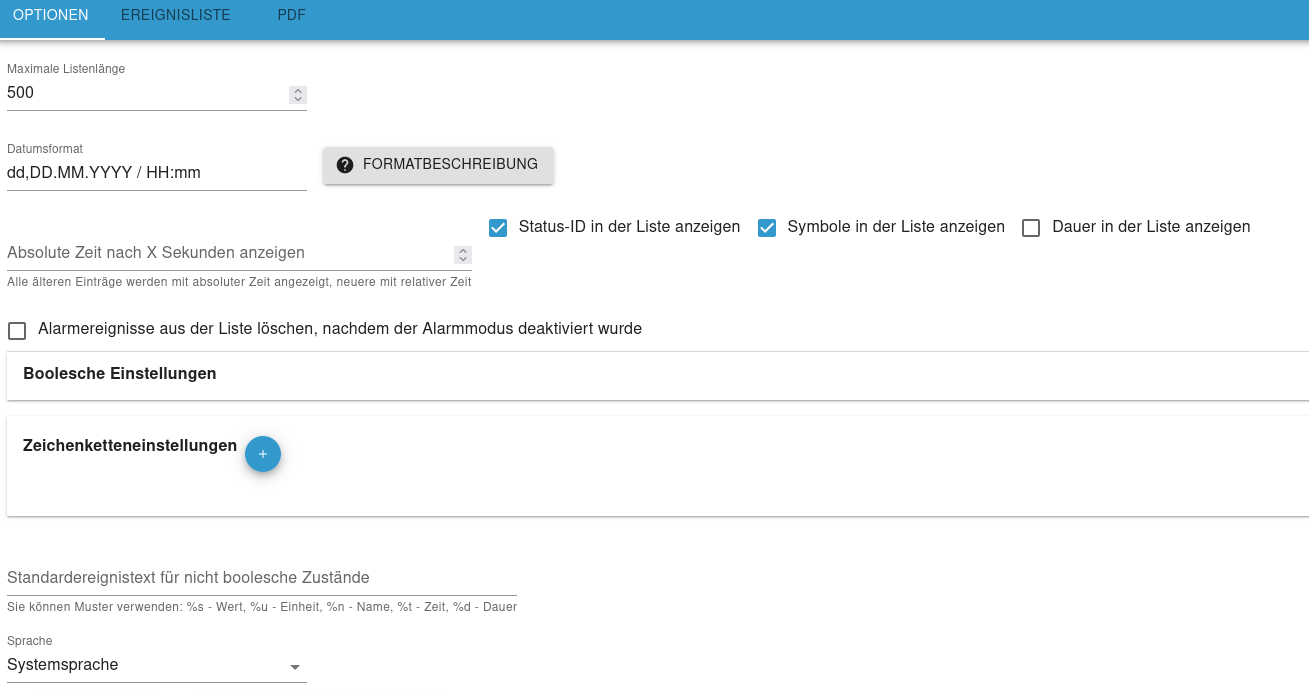Add a new Zeichenketteneinstellungen entry with plus button
The width and height of the screenshot is (1309, 693).
(263, 454)
